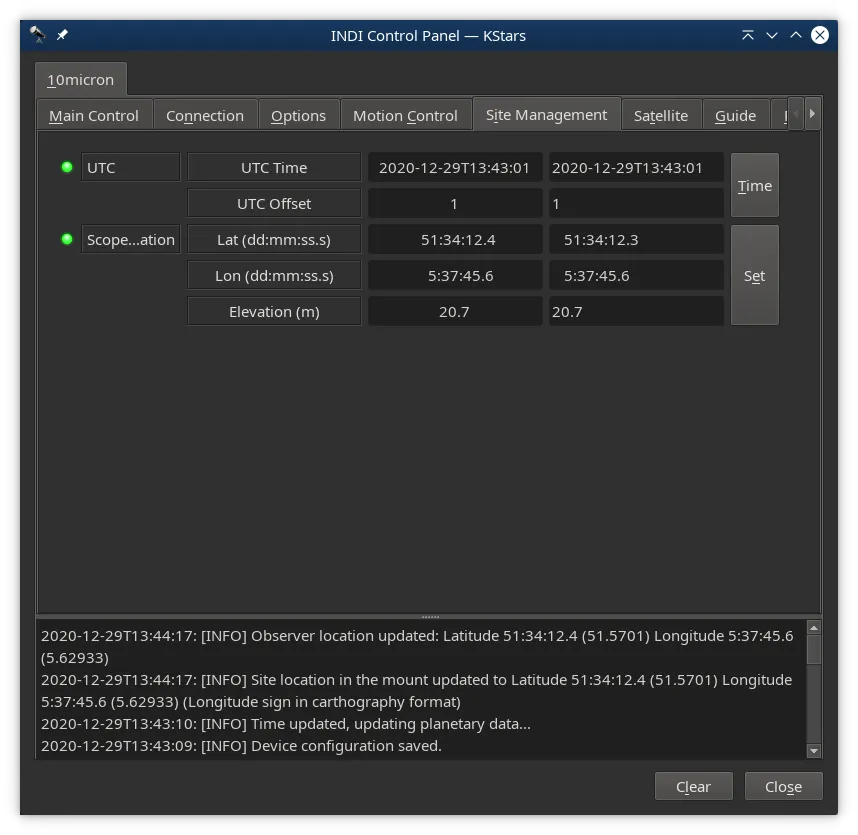Click the Lon (dd:mm:ss.s) label

(274, 276)
